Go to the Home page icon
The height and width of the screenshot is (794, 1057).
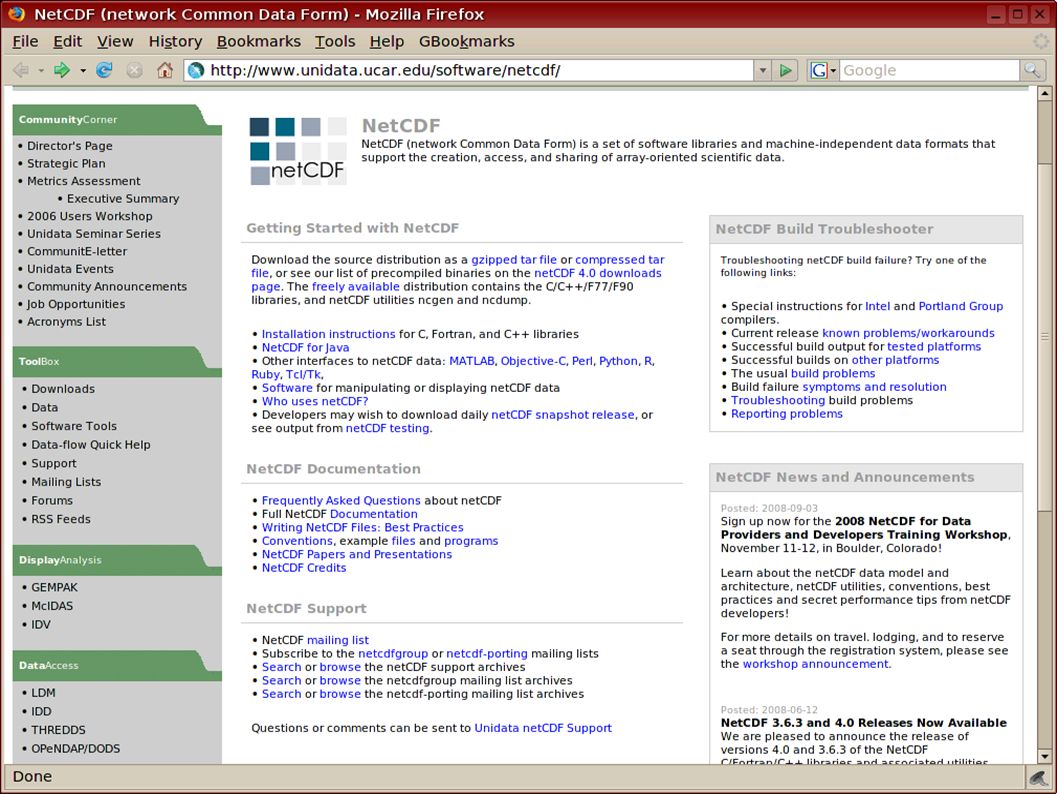(x=164, y=69)
